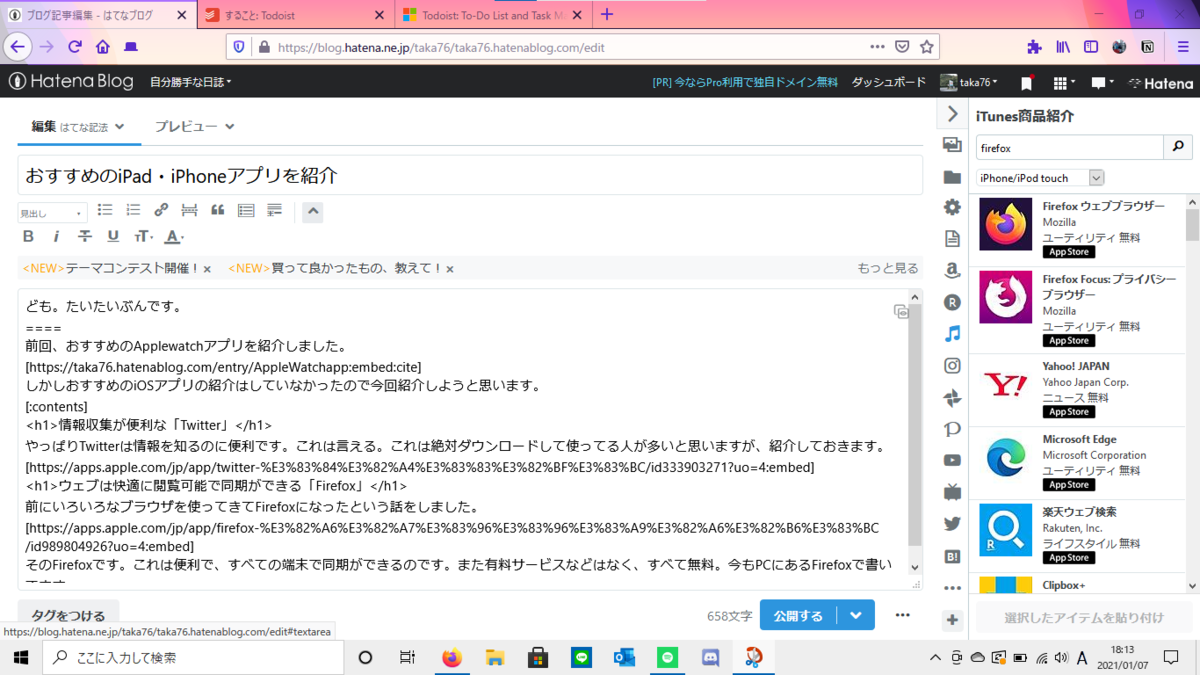1200x675 pixels.
Task: Open the iPhone/iPod touch device dropdown
Action: (1040, 178)
